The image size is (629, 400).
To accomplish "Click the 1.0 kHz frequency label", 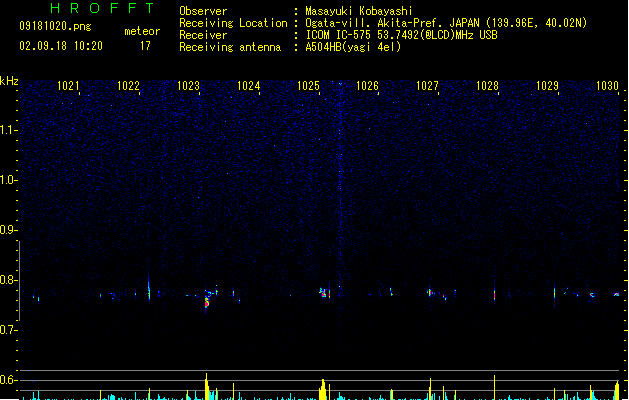I will (8, 180).
